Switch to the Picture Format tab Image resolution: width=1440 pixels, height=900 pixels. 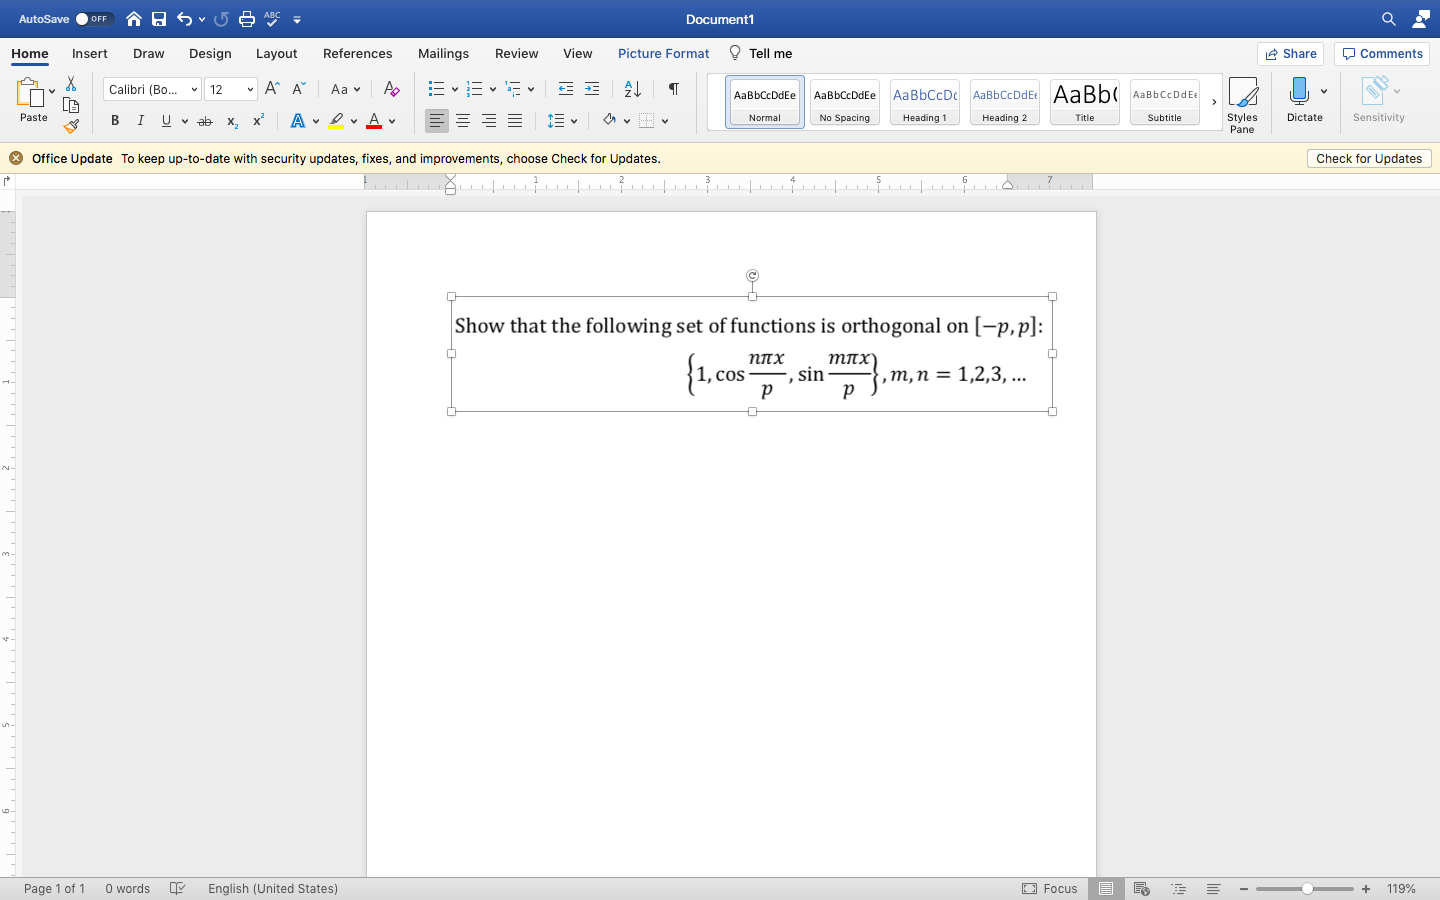[663, 53]
